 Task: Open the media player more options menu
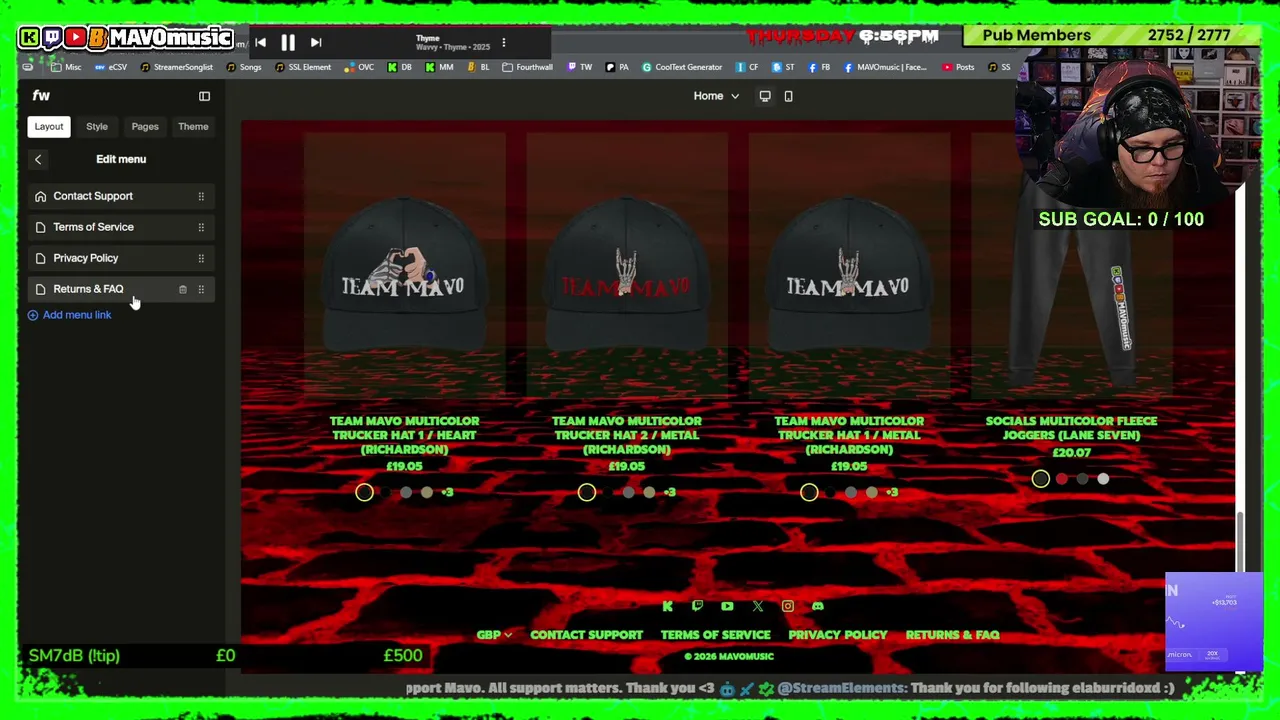coord(504,42)
